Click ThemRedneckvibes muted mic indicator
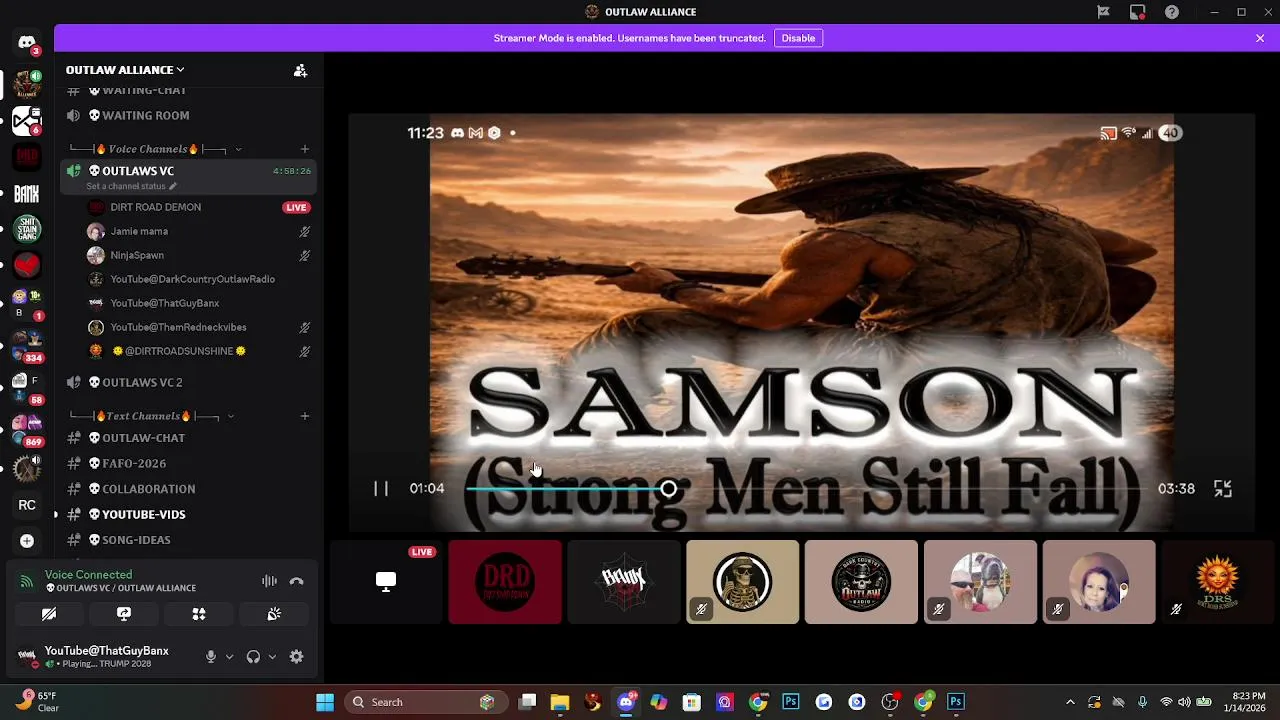 [305, 327]
